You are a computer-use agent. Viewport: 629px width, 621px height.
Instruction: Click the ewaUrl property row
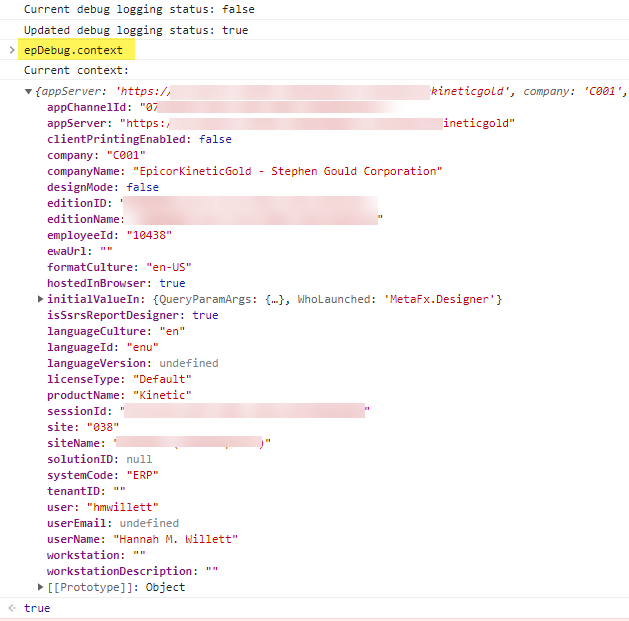pyautogui.click(x=79, y=251)
